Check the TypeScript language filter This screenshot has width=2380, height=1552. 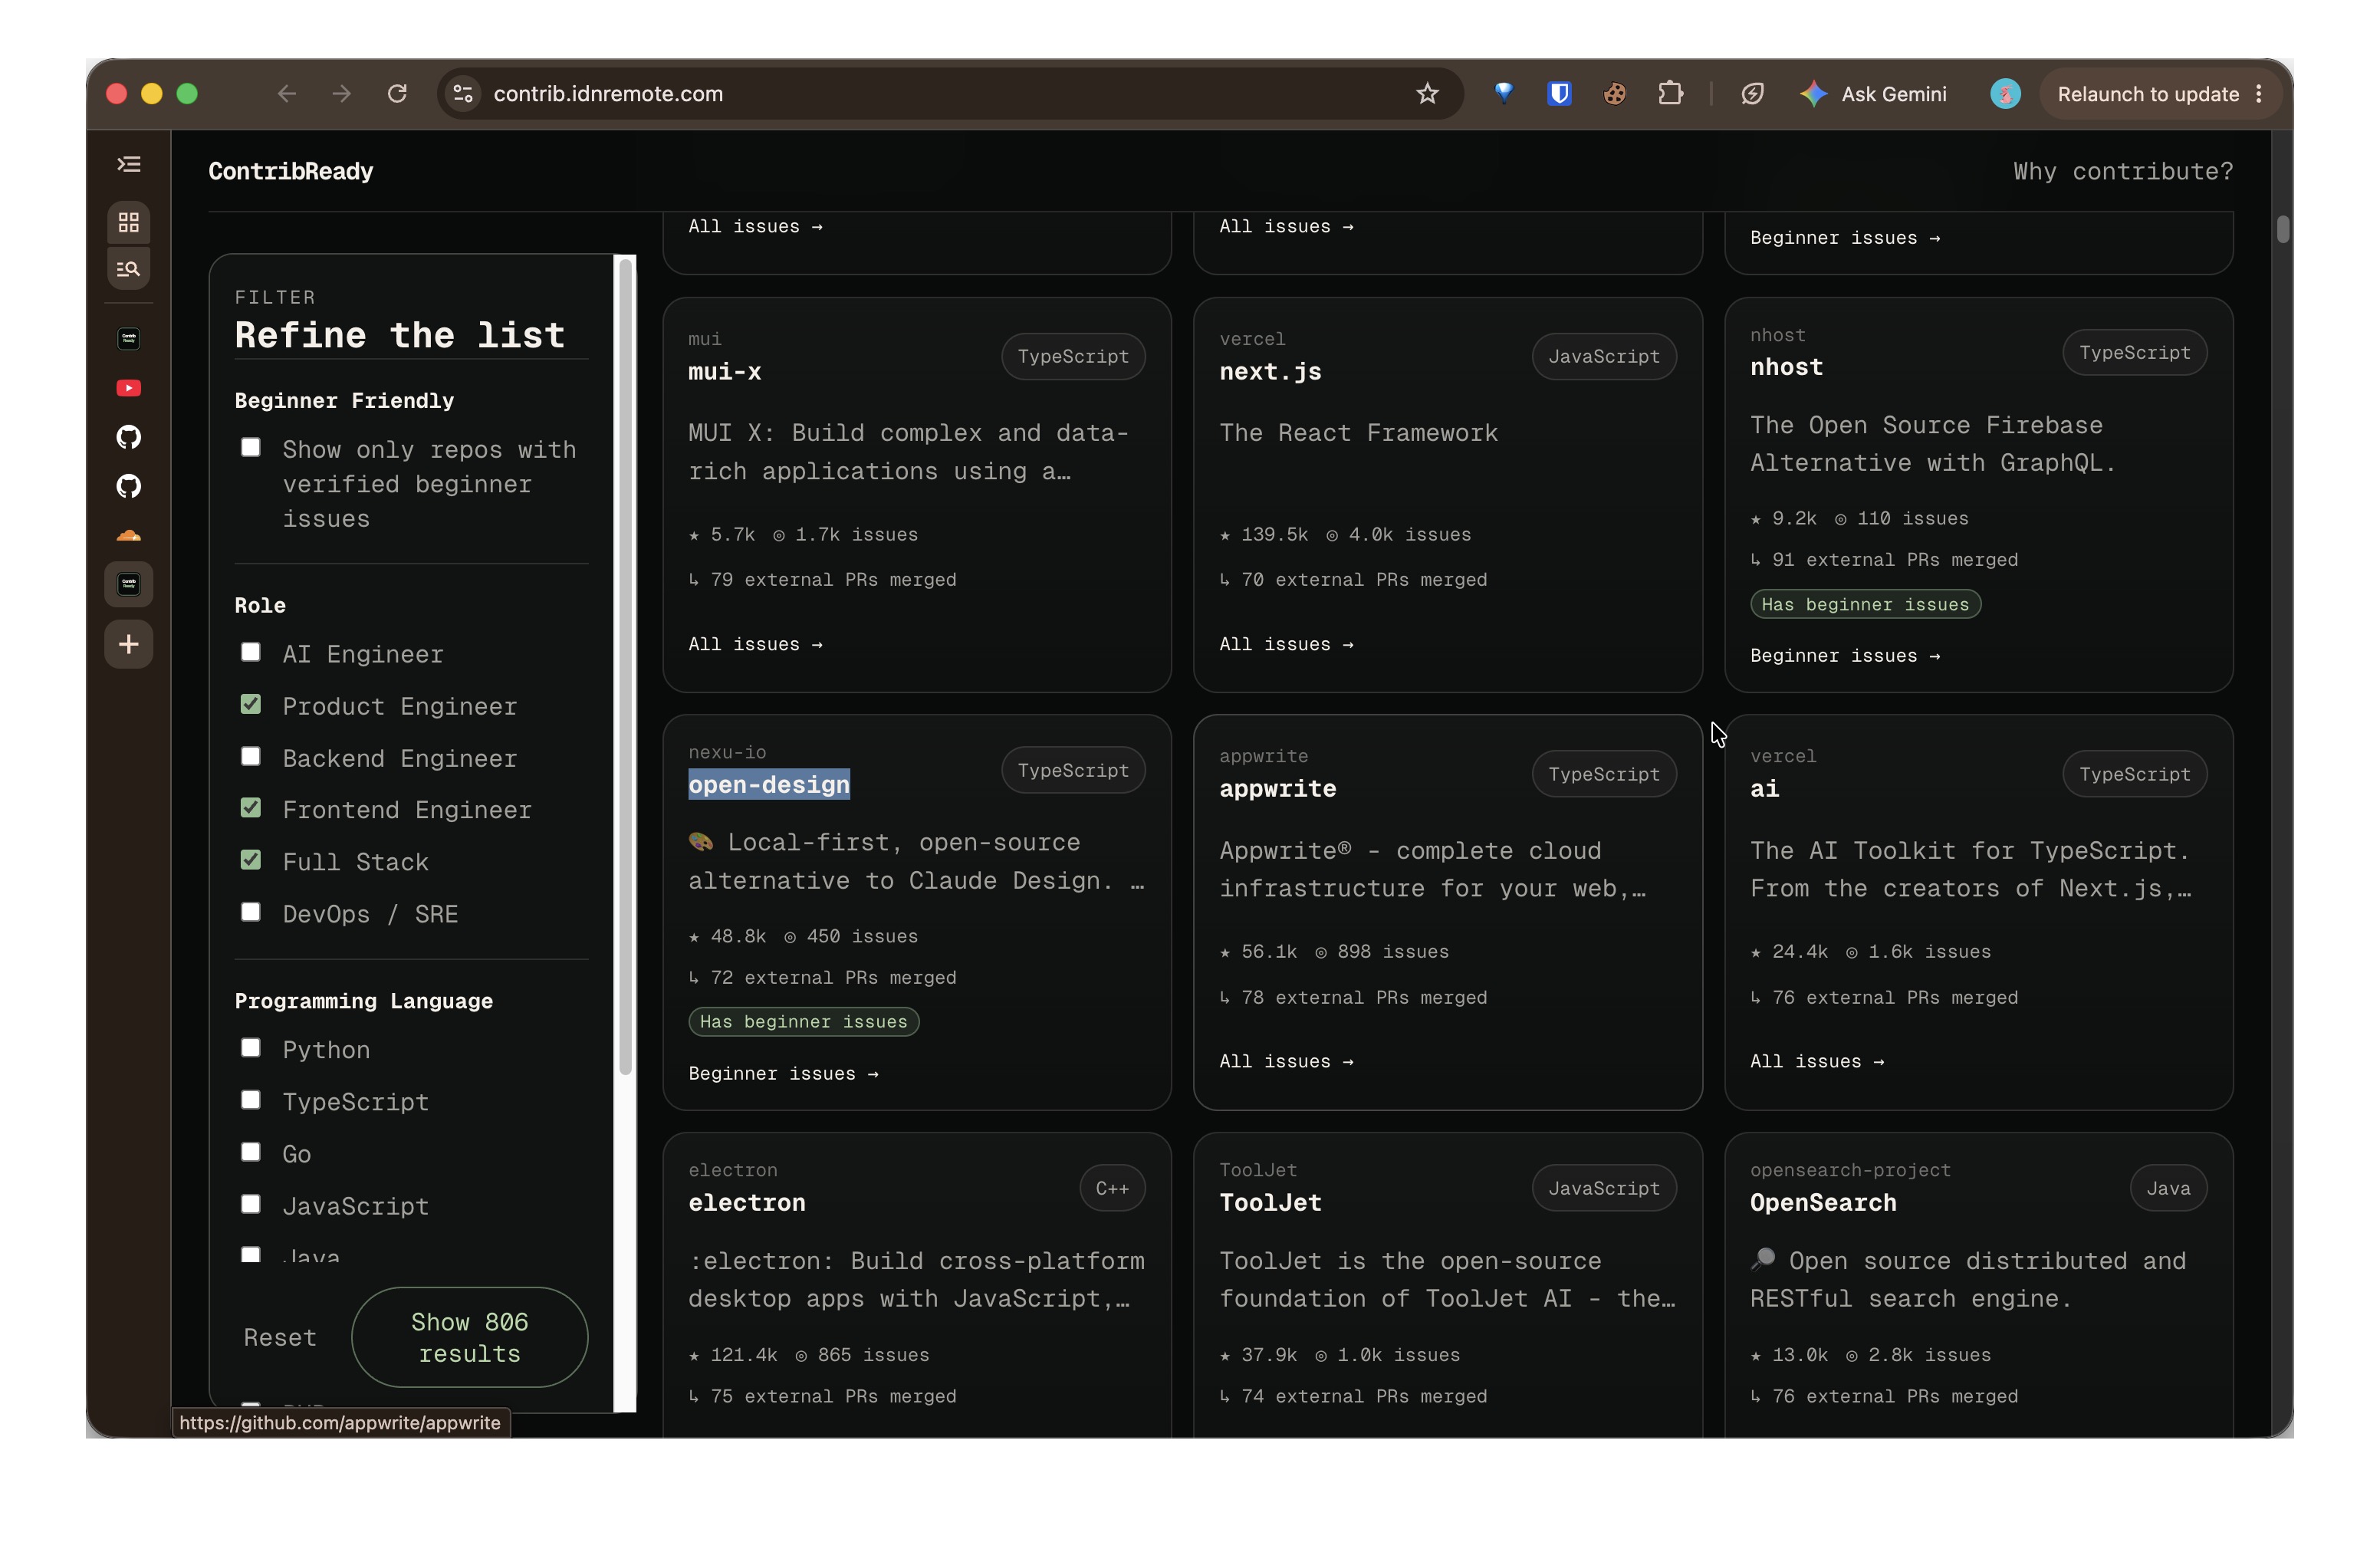pos(251,1100)
